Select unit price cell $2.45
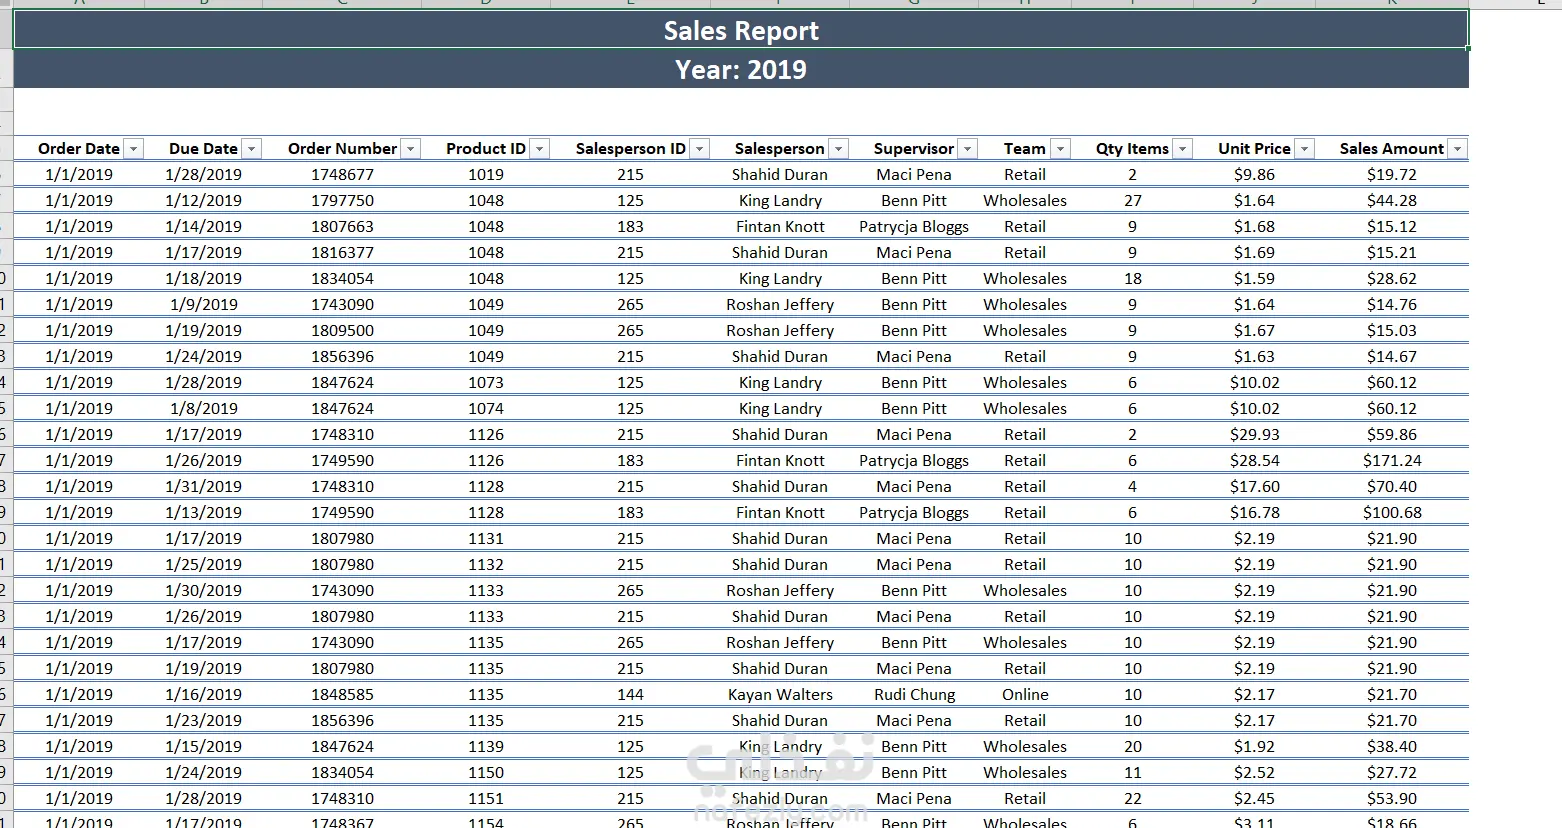The image size is (1562, 828). click(x=1254, y=798)
